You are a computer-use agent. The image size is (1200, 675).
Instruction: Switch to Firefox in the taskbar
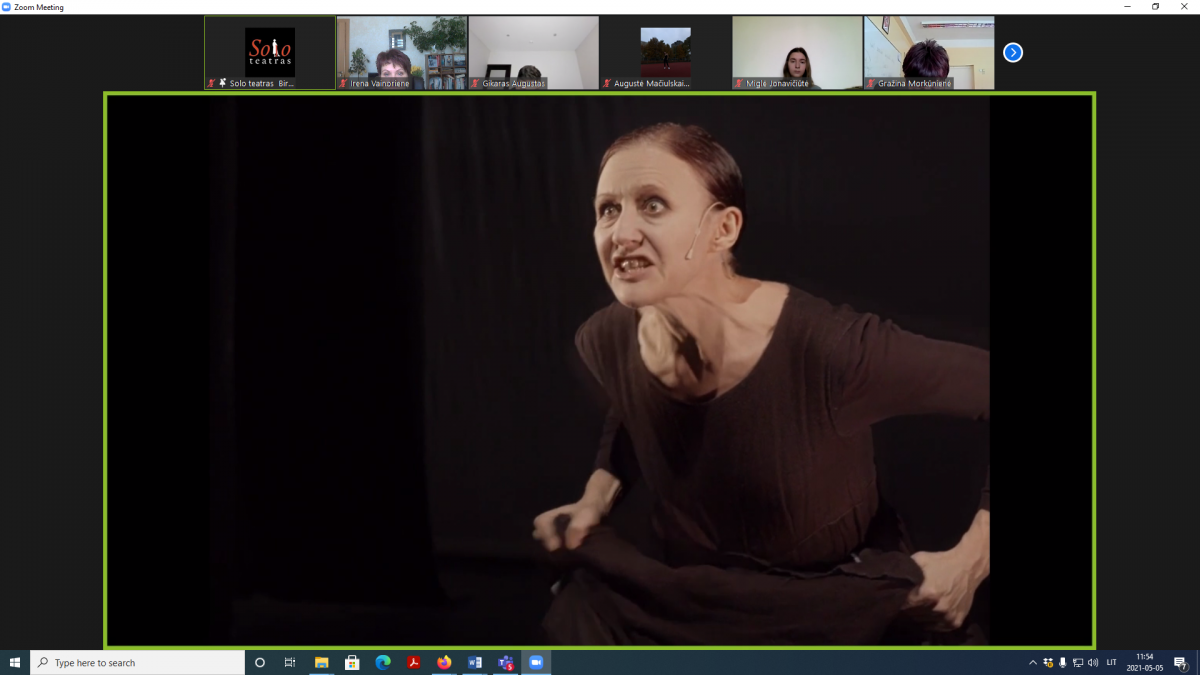[x=444, y=662]
